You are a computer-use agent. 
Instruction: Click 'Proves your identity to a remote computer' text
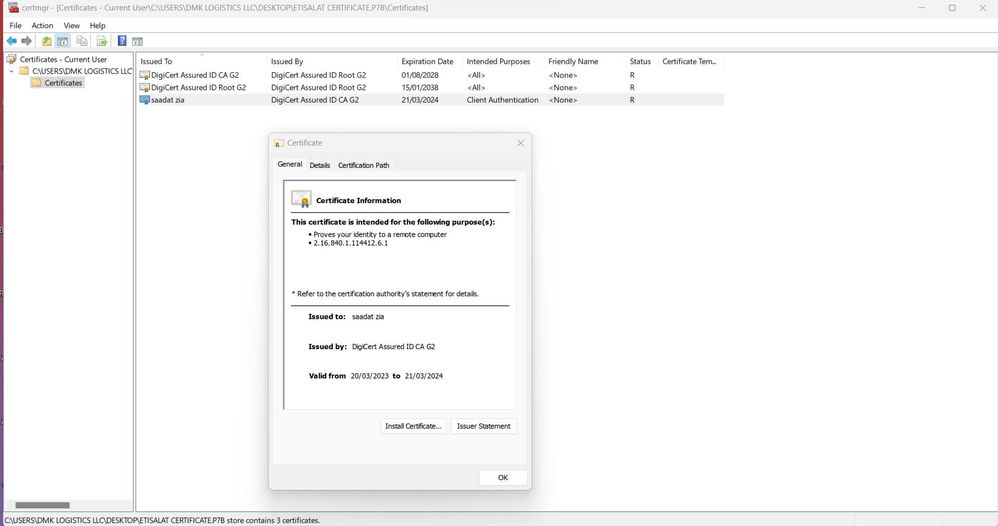pyautogui.click(x=380, y=234)
